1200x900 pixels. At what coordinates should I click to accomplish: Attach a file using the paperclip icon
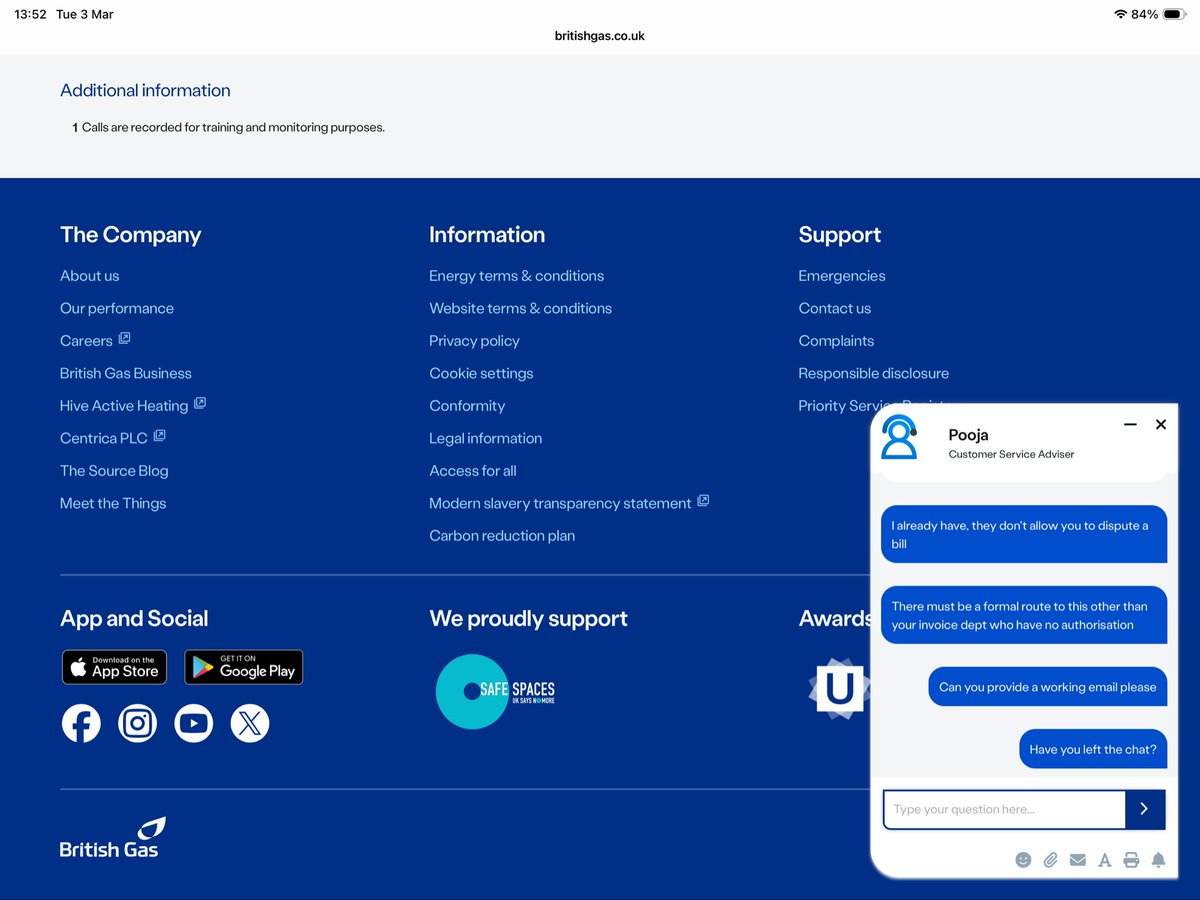click(x=1050, y=859)
